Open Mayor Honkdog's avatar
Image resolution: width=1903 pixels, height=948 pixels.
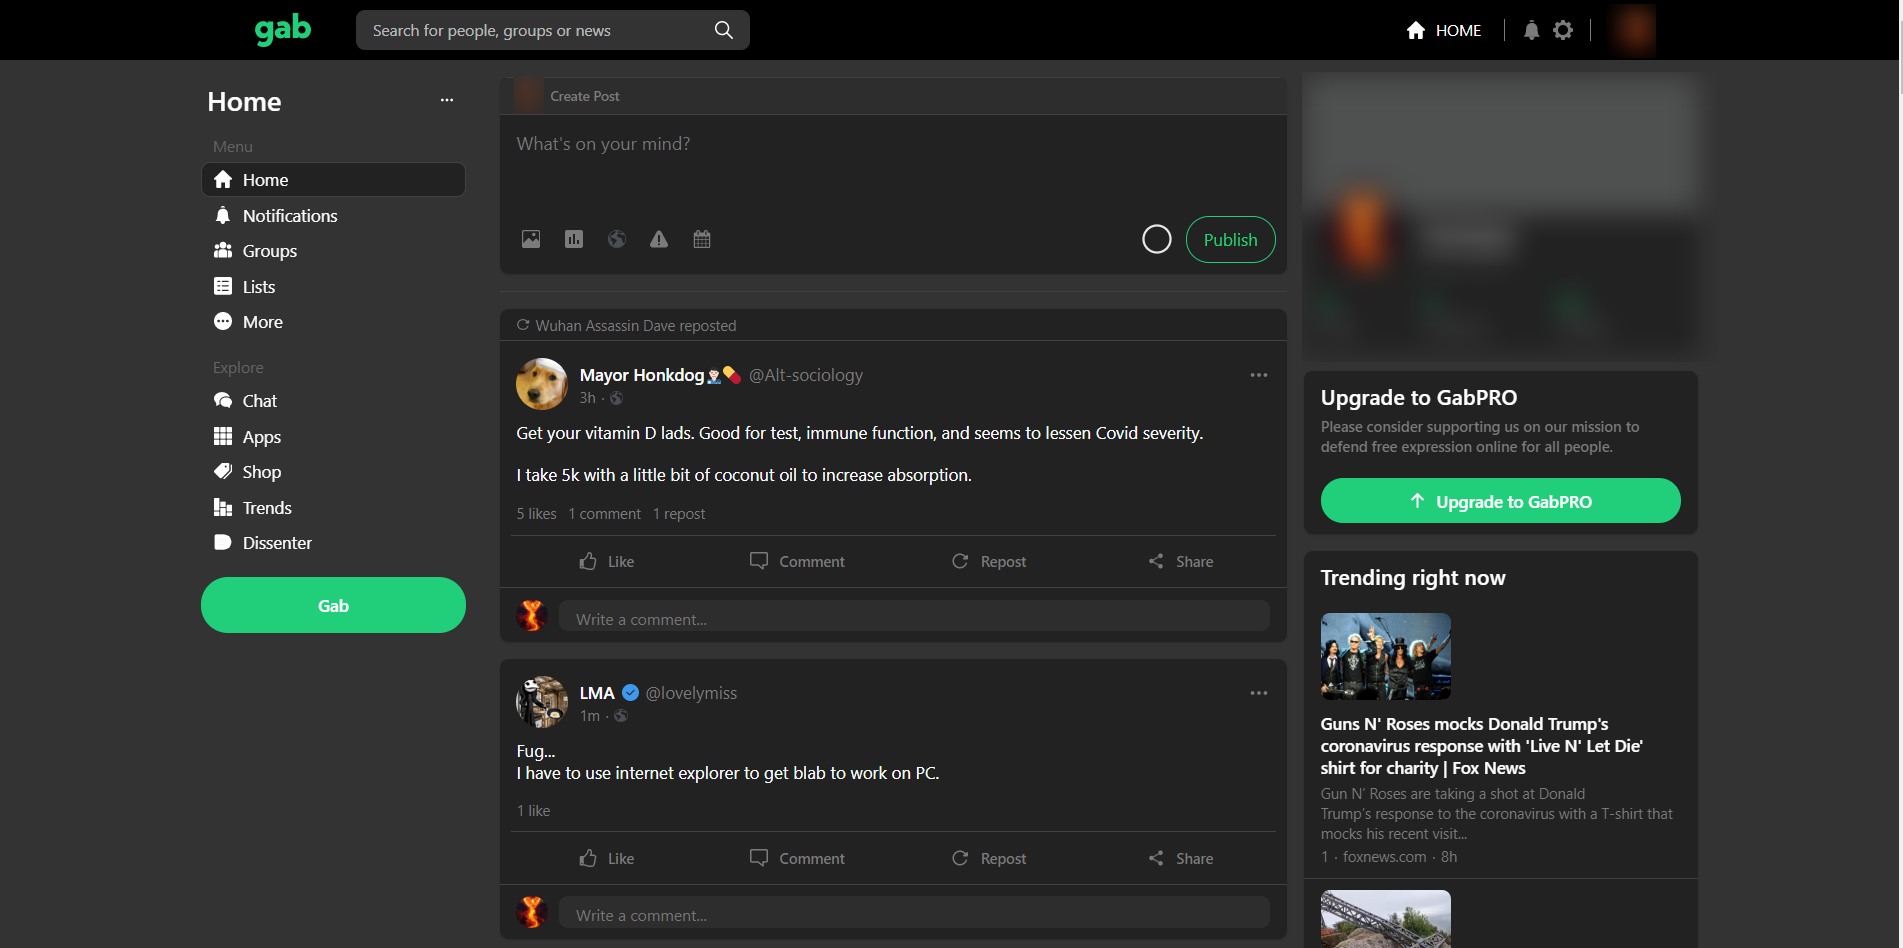[542, 384]
